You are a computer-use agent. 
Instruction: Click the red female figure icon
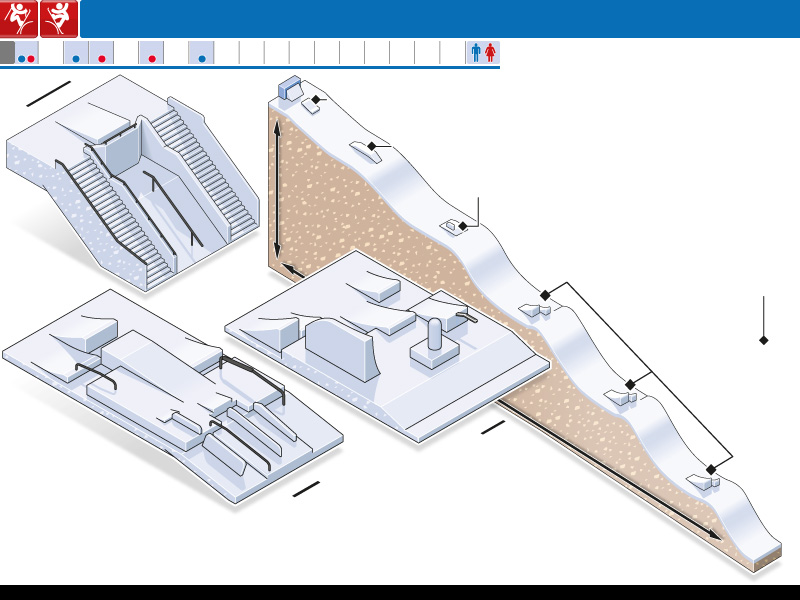click(490, 53)
